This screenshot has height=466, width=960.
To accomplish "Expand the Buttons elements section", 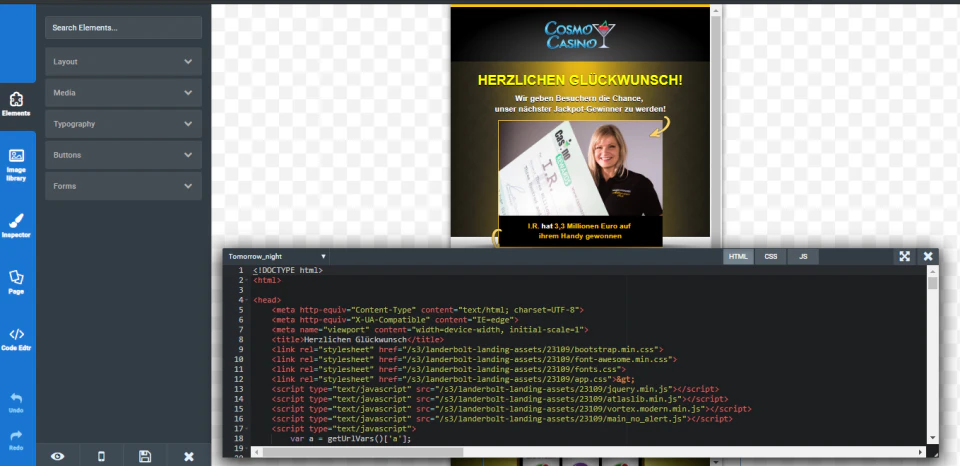I will coord(123,155).
